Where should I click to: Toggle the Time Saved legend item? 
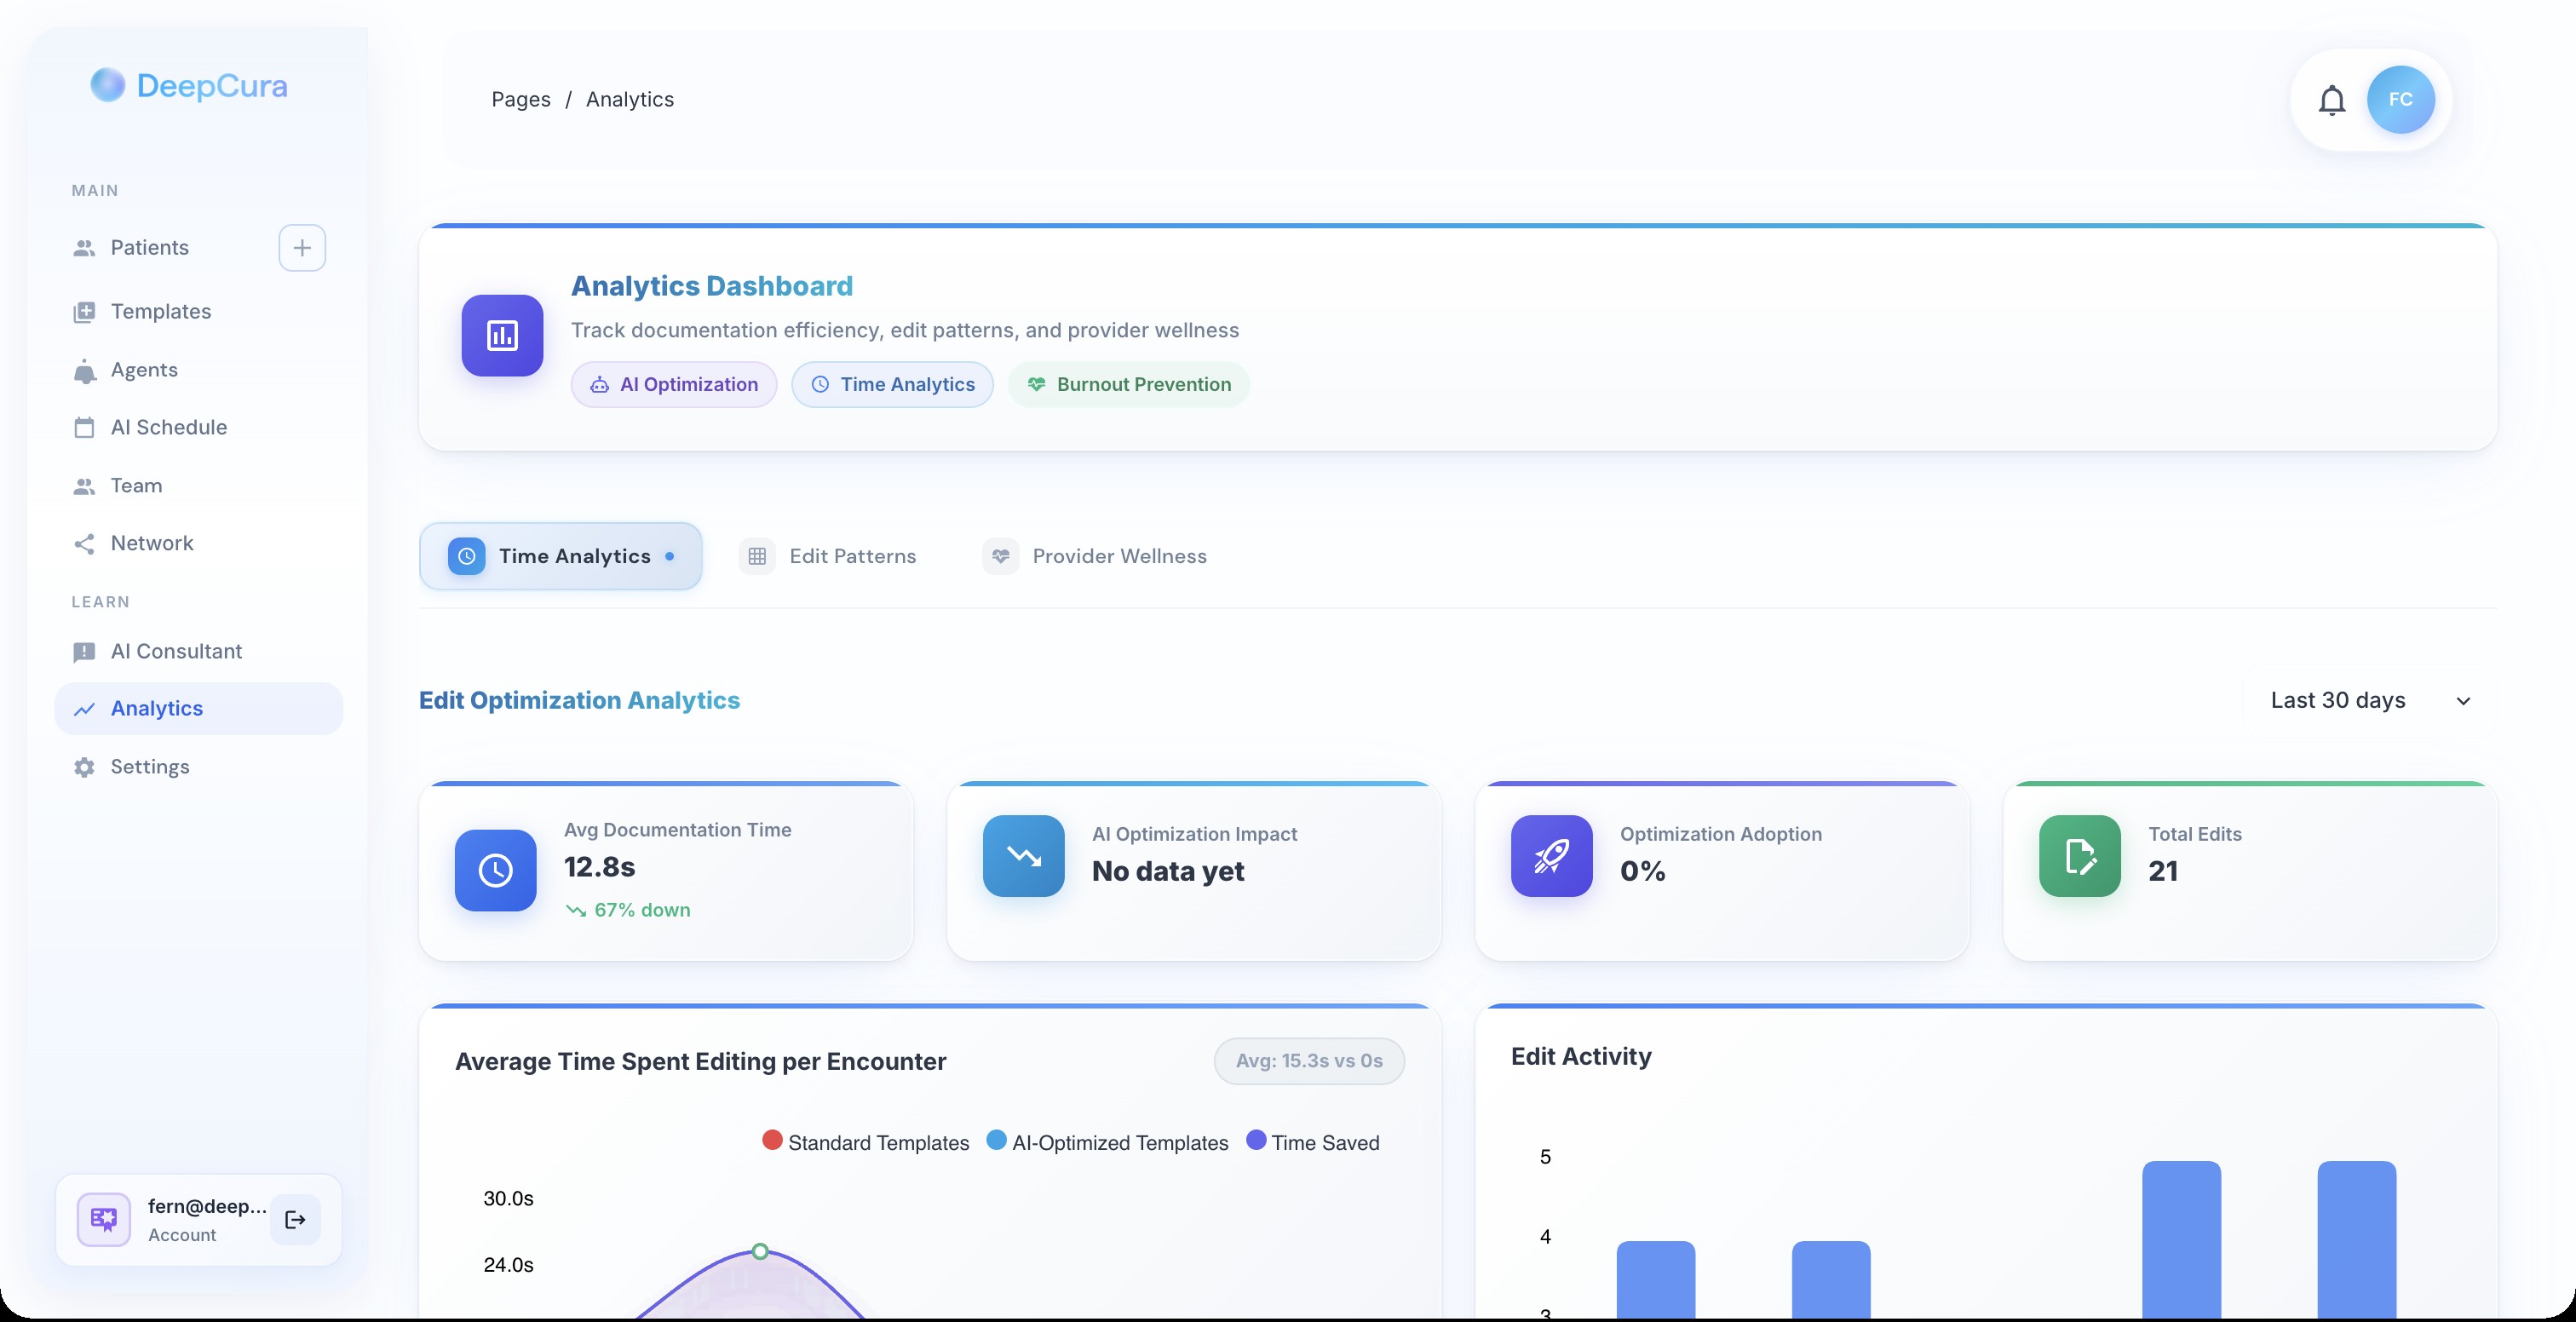coord(1313,1143)
